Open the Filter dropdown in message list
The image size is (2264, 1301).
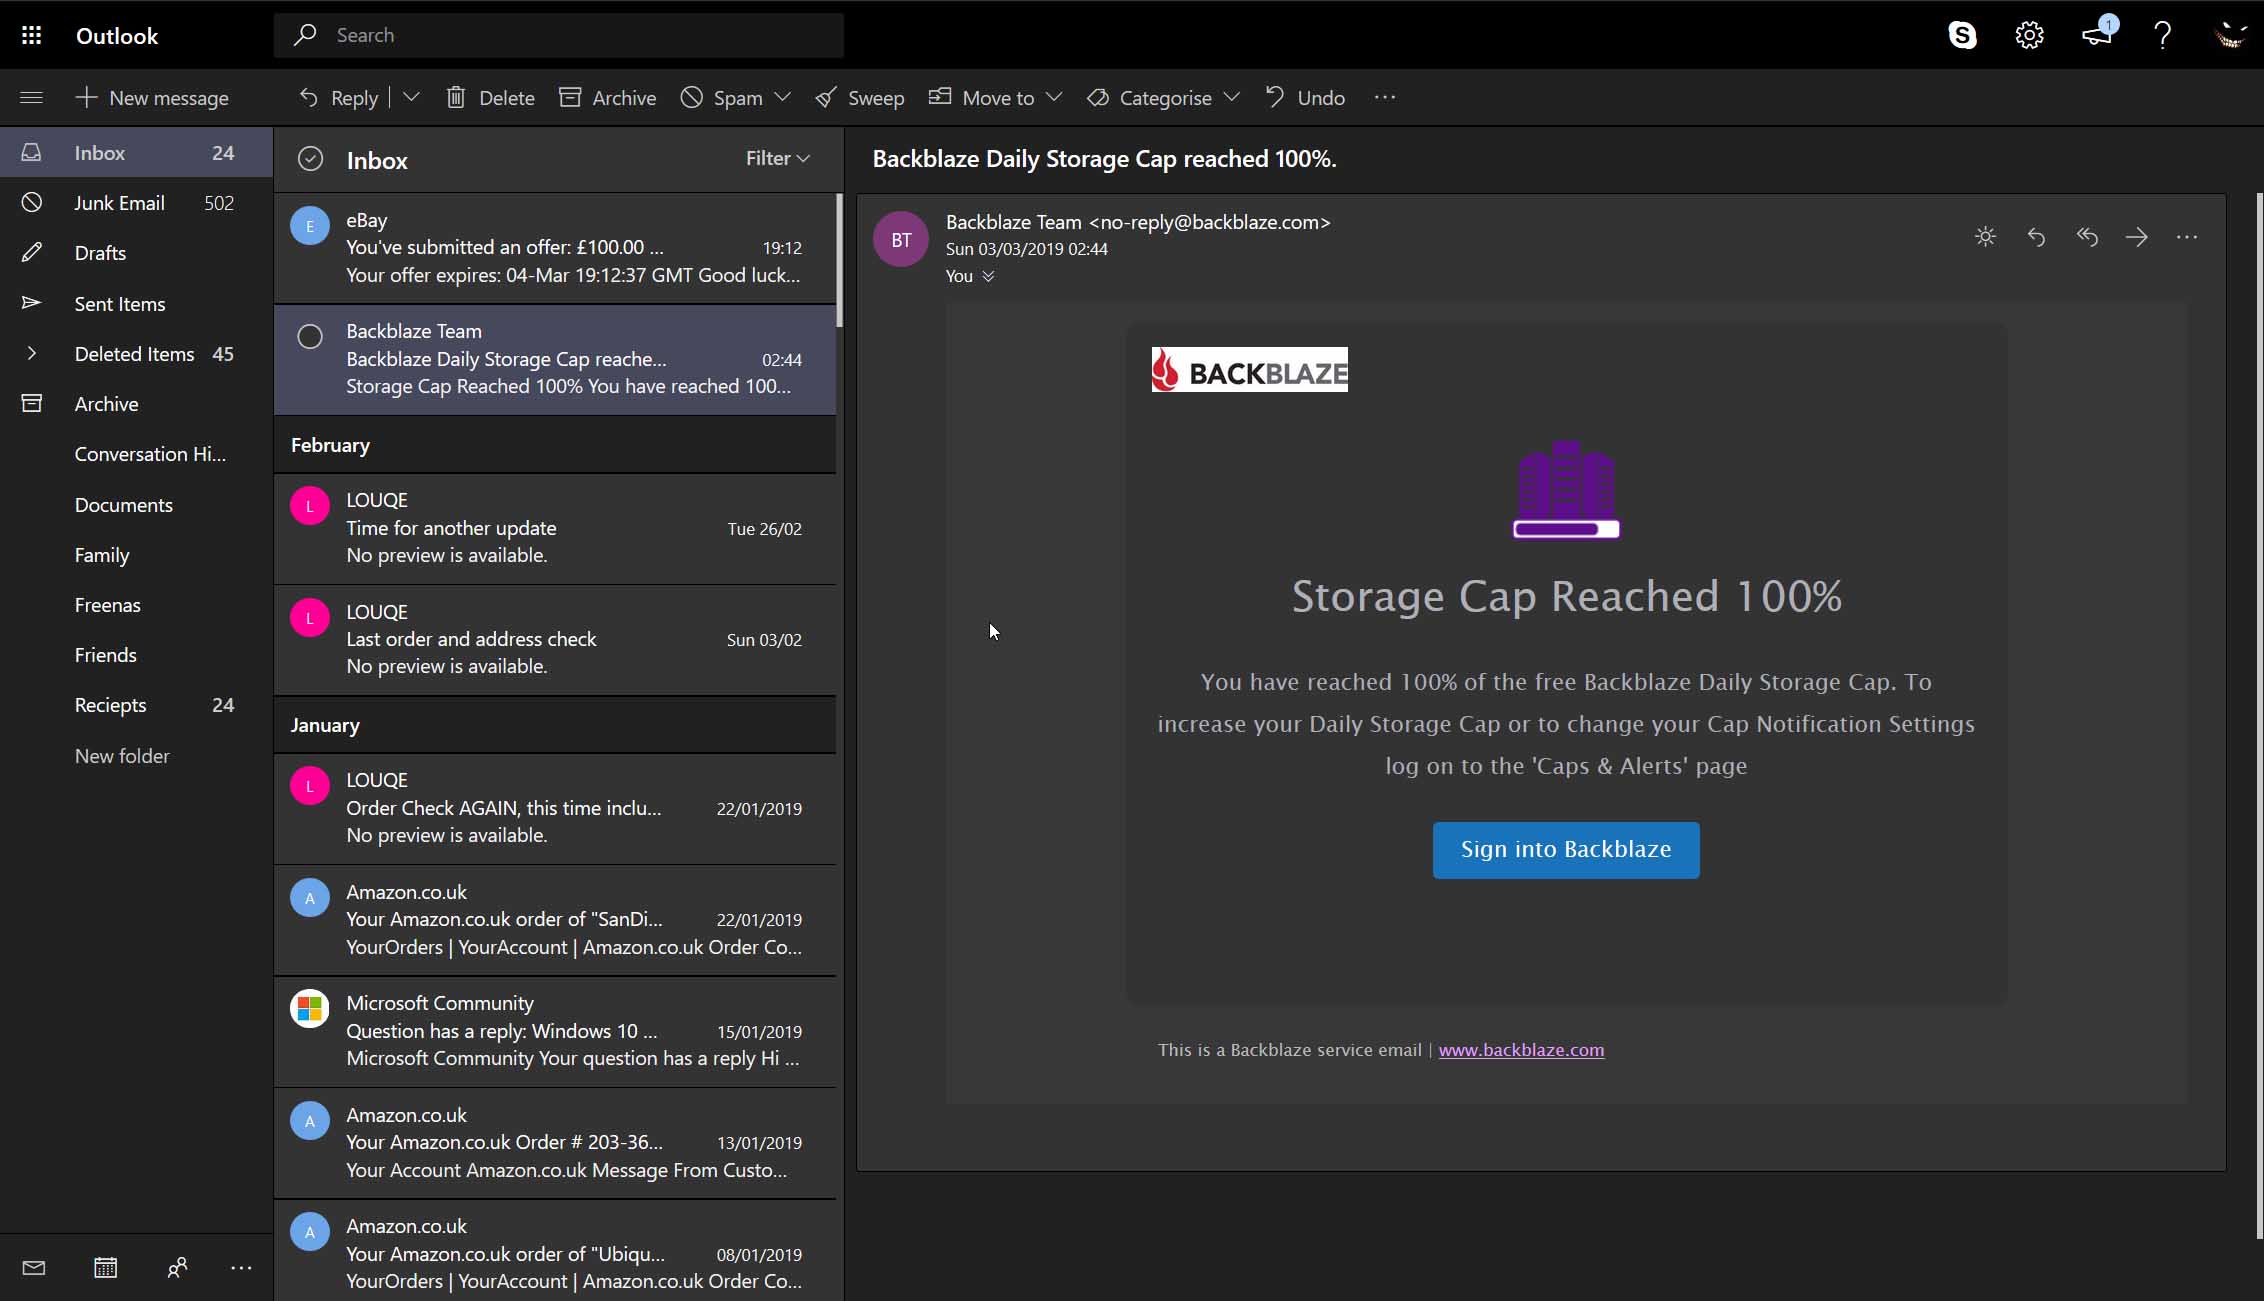[777, 158]
